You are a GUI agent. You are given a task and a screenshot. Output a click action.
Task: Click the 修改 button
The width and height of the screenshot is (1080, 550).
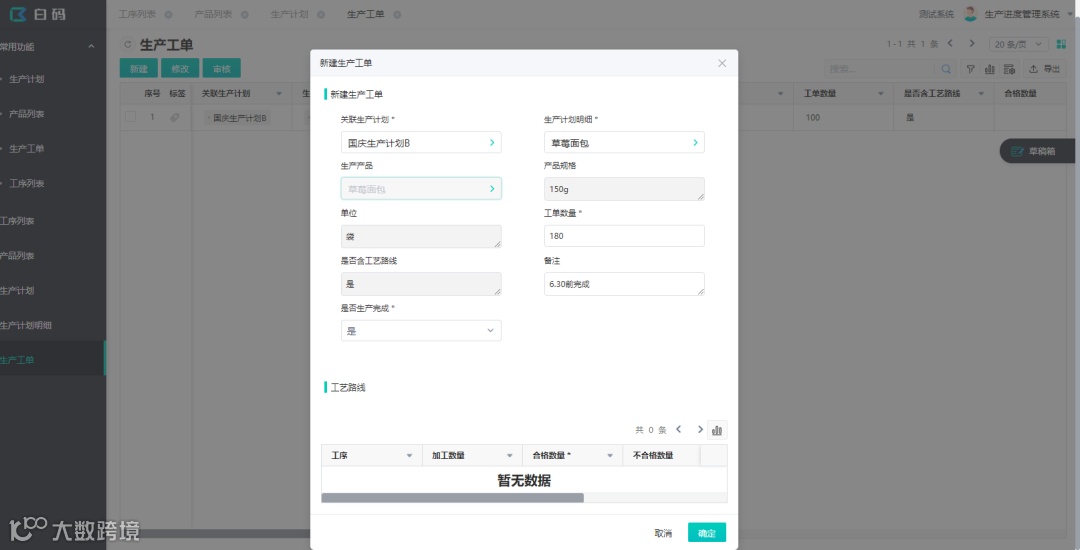coord(180,68)
